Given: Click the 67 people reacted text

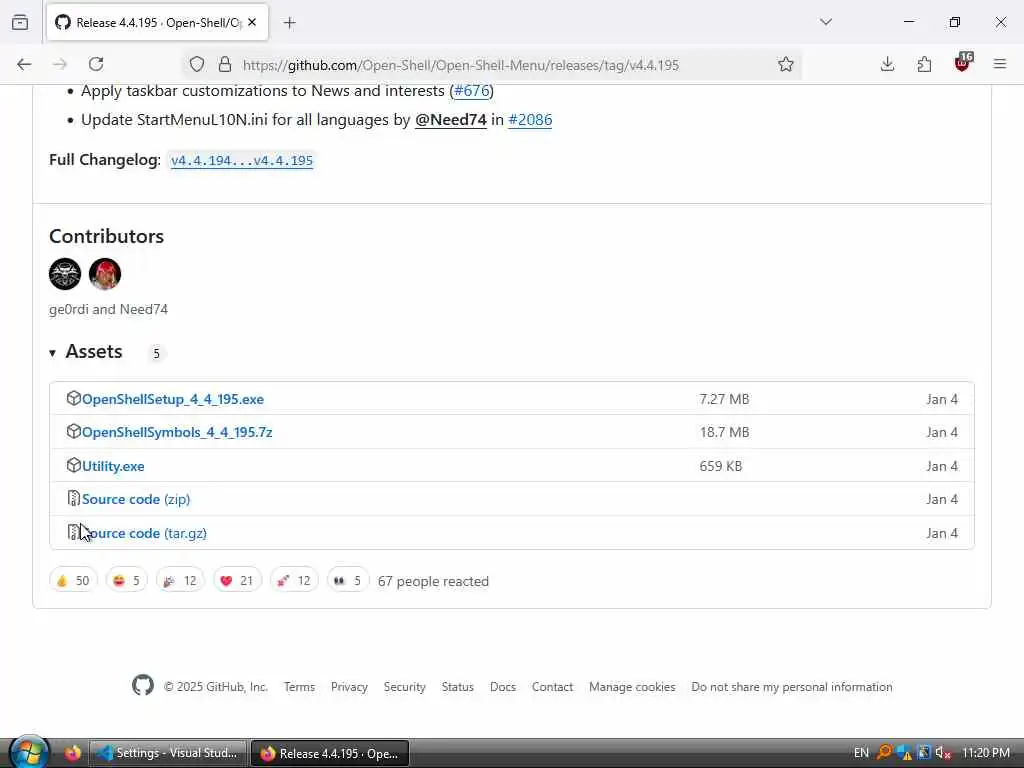Looking at the screenshot, I should [x=433, y=581].
